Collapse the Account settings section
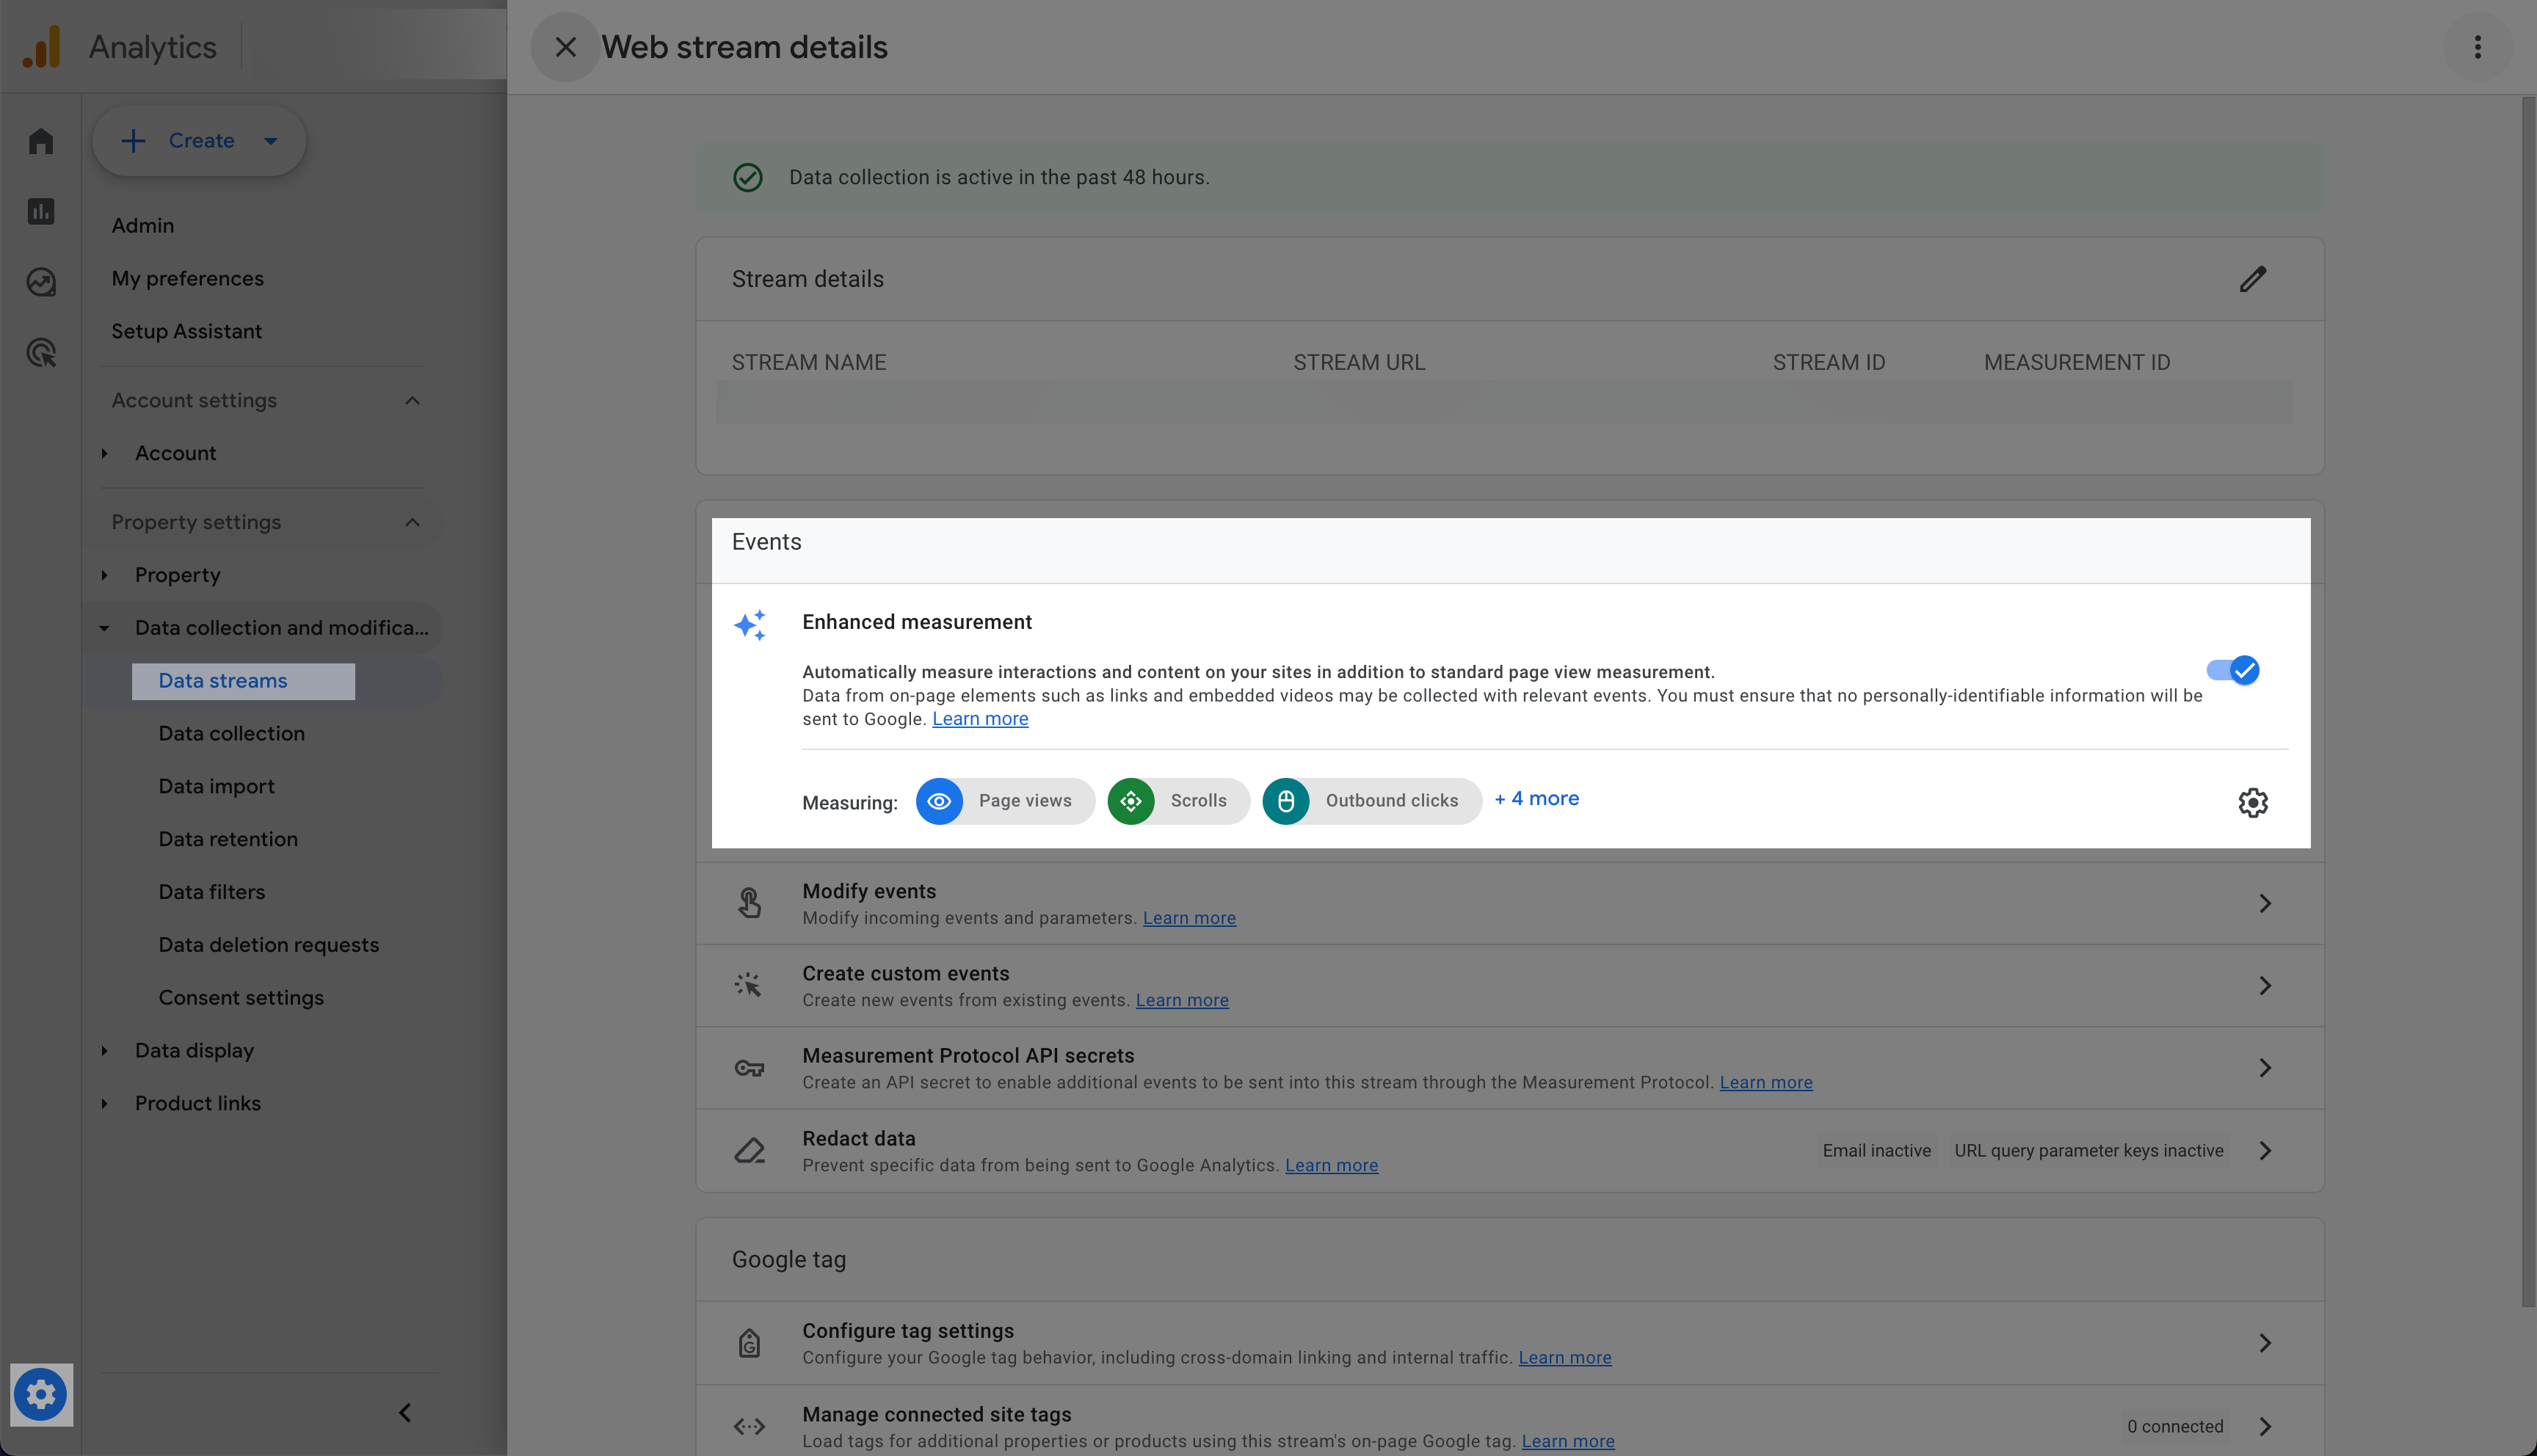The width and height of the screenshot is (2537, 1456). click(x=412, y=400)
